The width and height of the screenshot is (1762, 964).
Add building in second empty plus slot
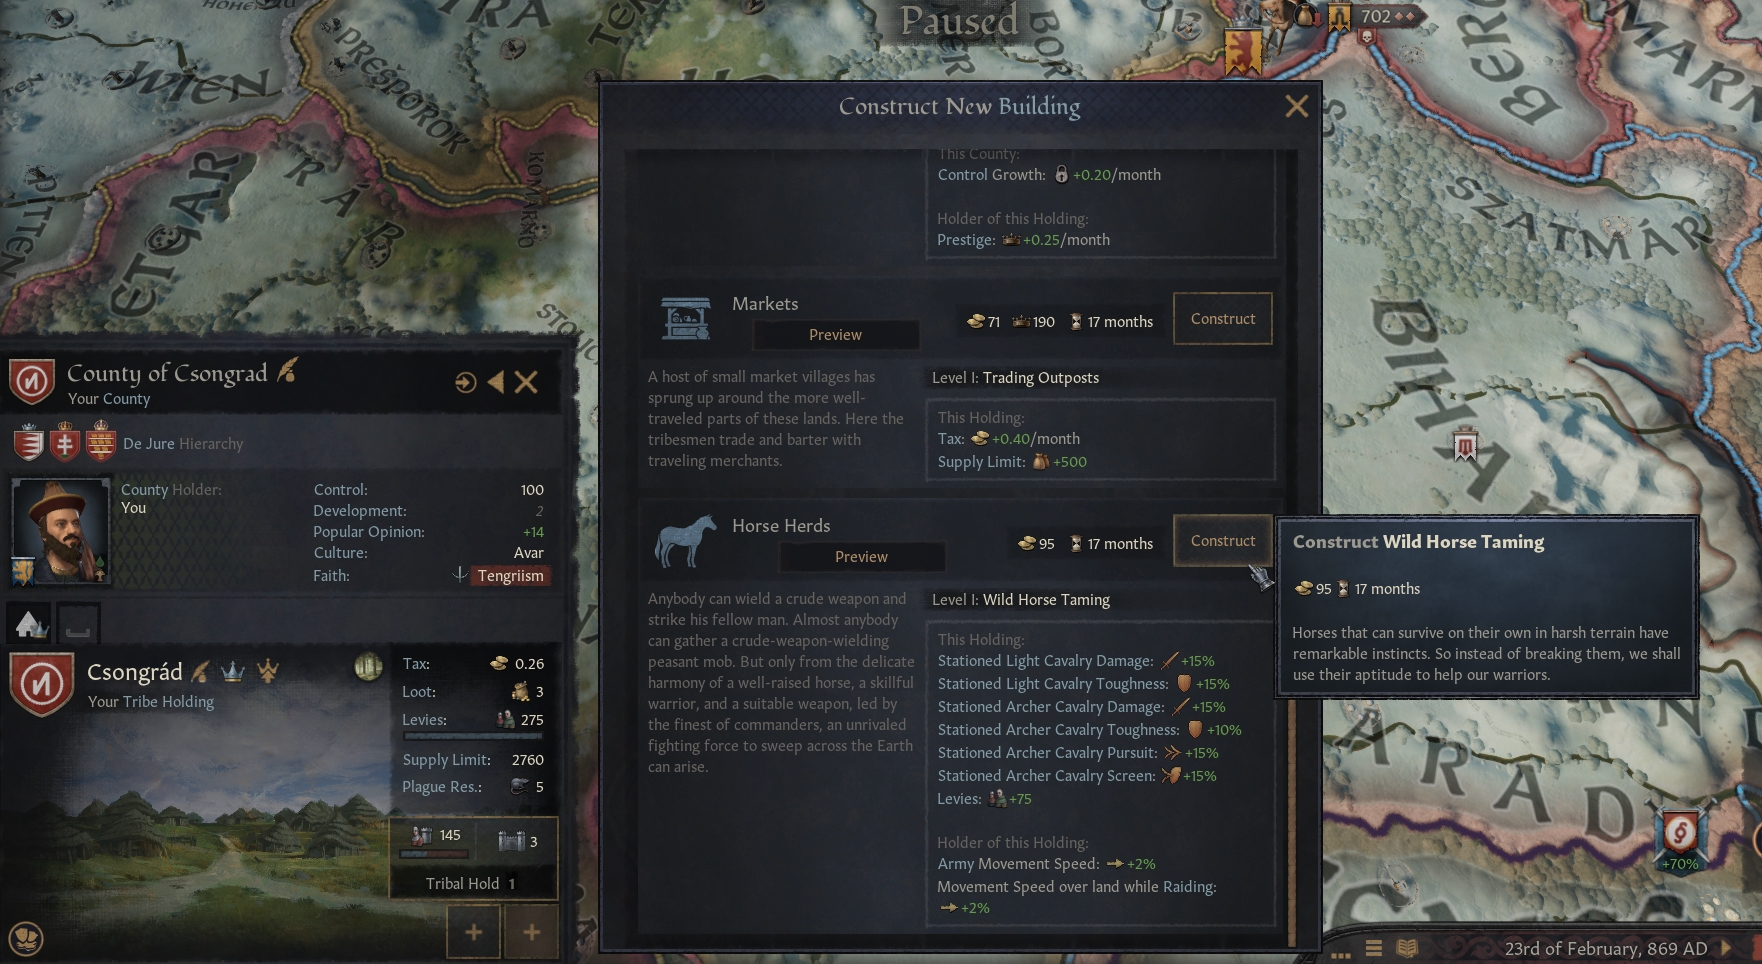pyautogui.click(x=531, y=932)
